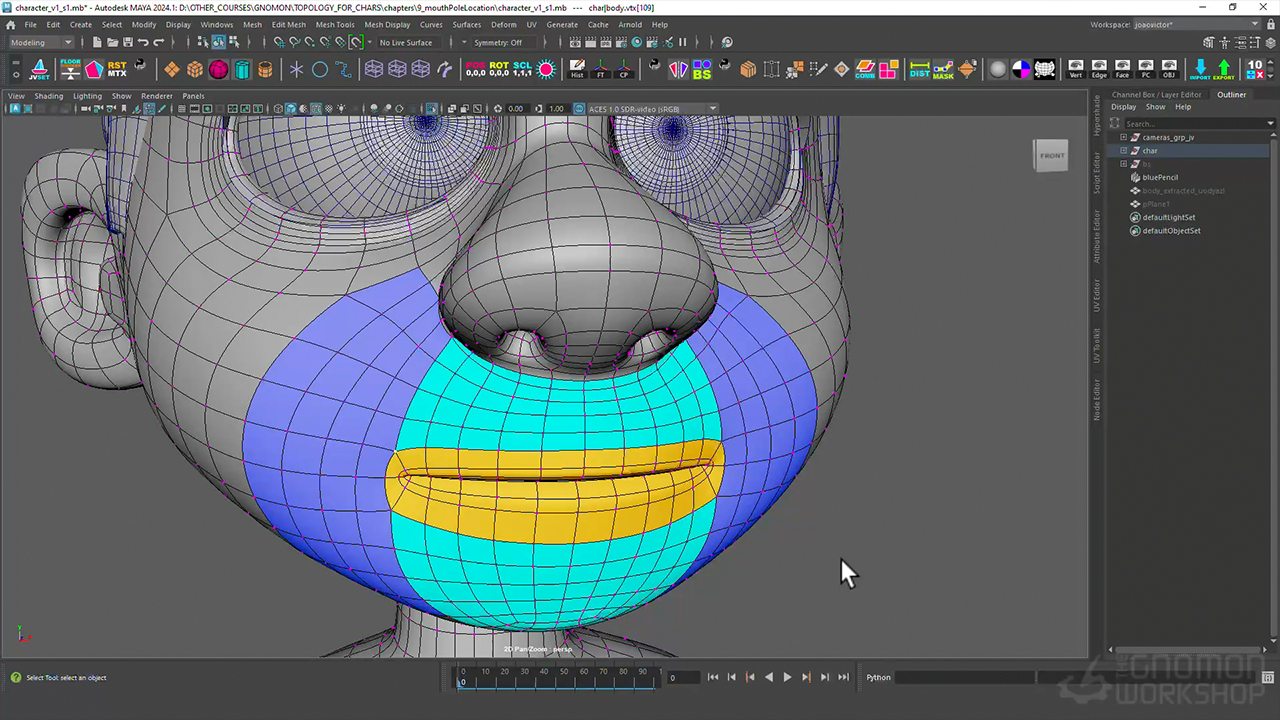Select bluePencil in the Outliner
This screenshot has height=720, width=1280.
(1160, 177)
